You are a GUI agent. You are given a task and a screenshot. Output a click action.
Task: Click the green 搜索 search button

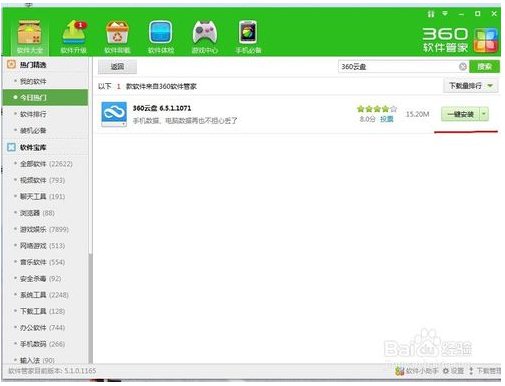484,67
